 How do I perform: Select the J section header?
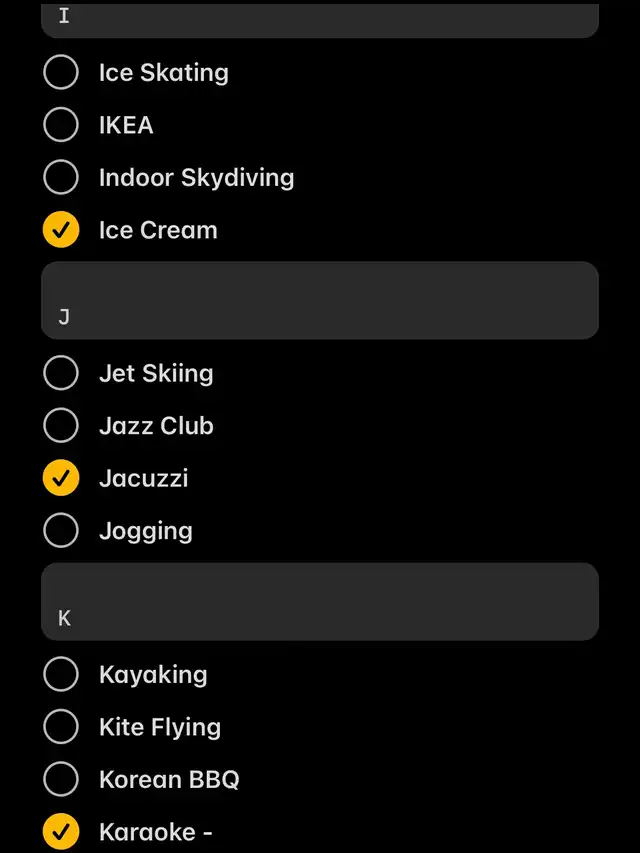coord(319,301)
